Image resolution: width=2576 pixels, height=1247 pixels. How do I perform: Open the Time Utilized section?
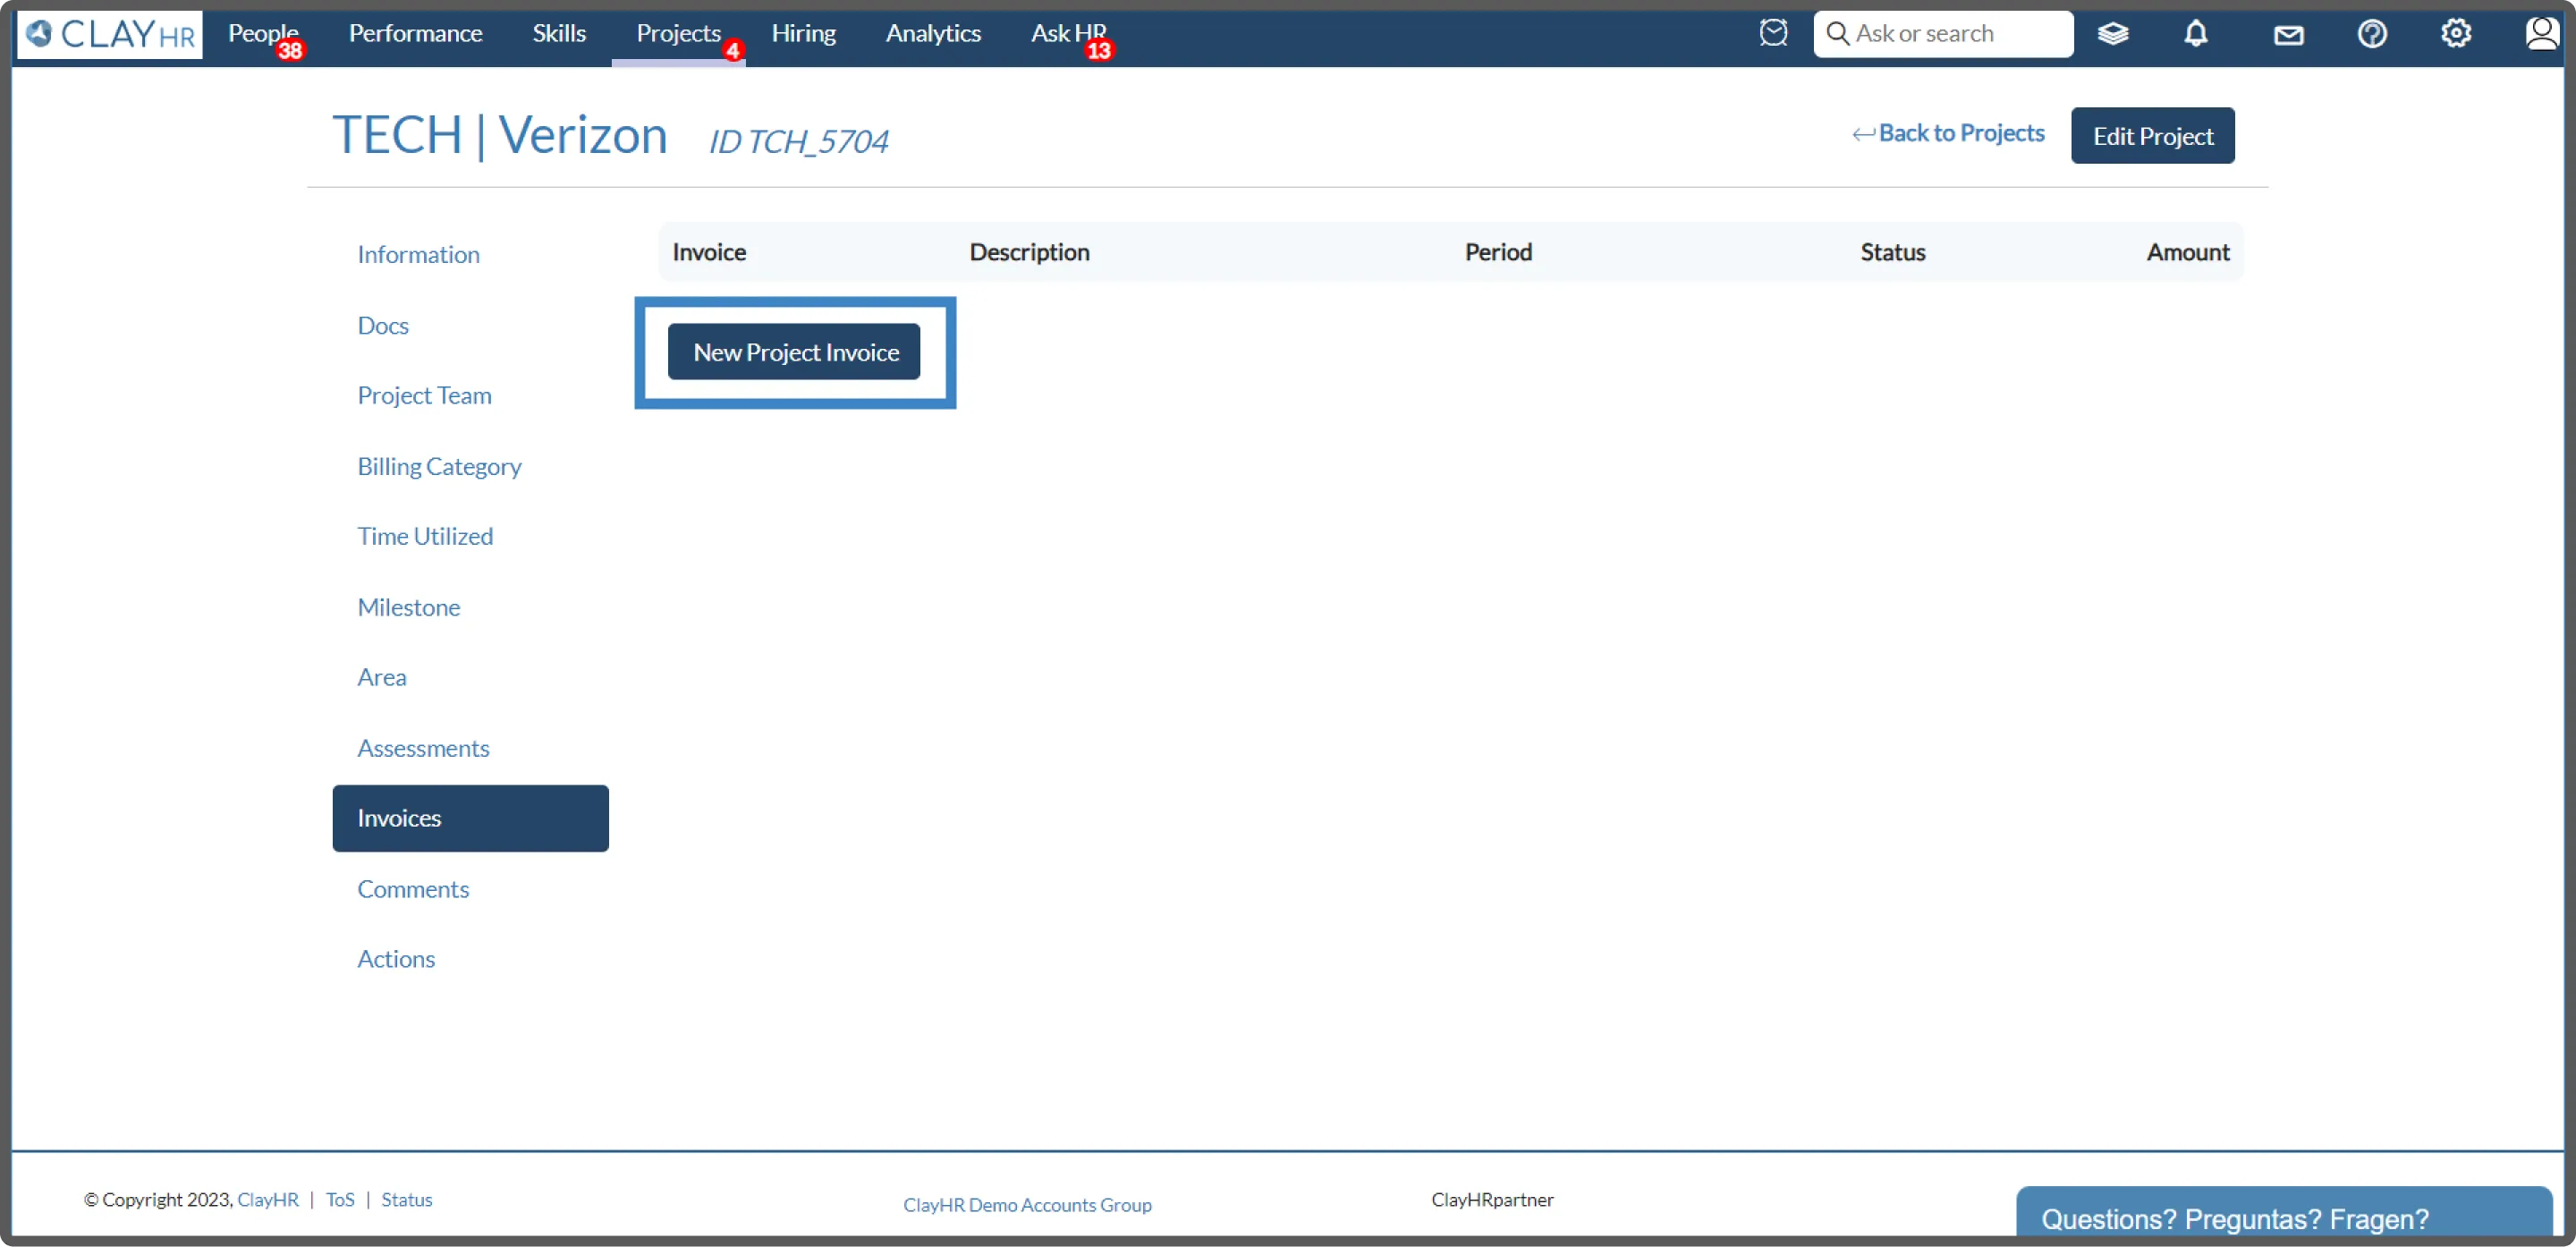point(425,536)
